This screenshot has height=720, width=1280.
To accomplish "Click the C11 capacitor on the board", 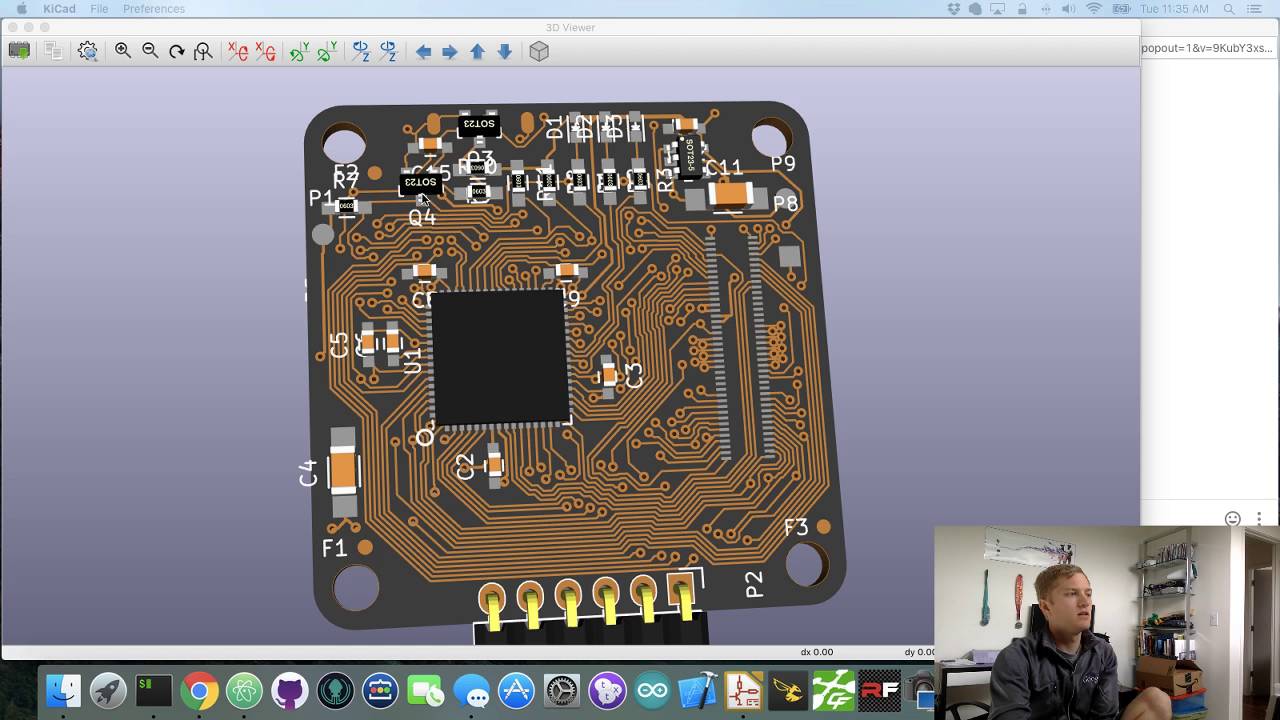I will click(731, 195).
